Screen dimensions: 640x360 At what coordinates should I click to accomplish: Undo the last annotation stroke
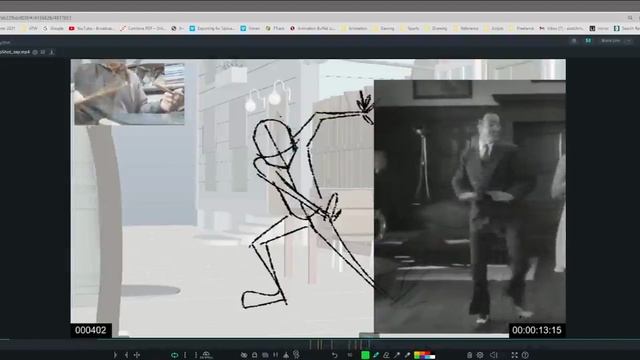pos(334,355)
